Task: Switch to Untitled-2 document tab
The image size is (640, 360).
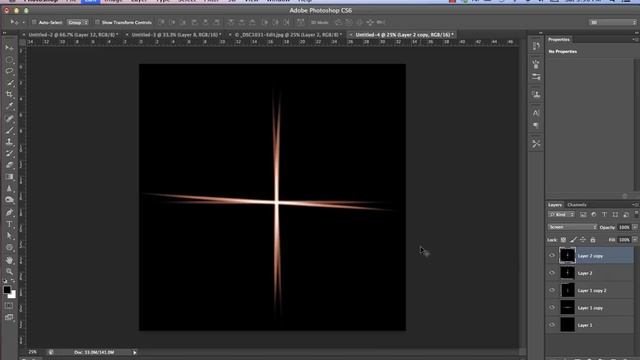Action: [x=72, y=35]
